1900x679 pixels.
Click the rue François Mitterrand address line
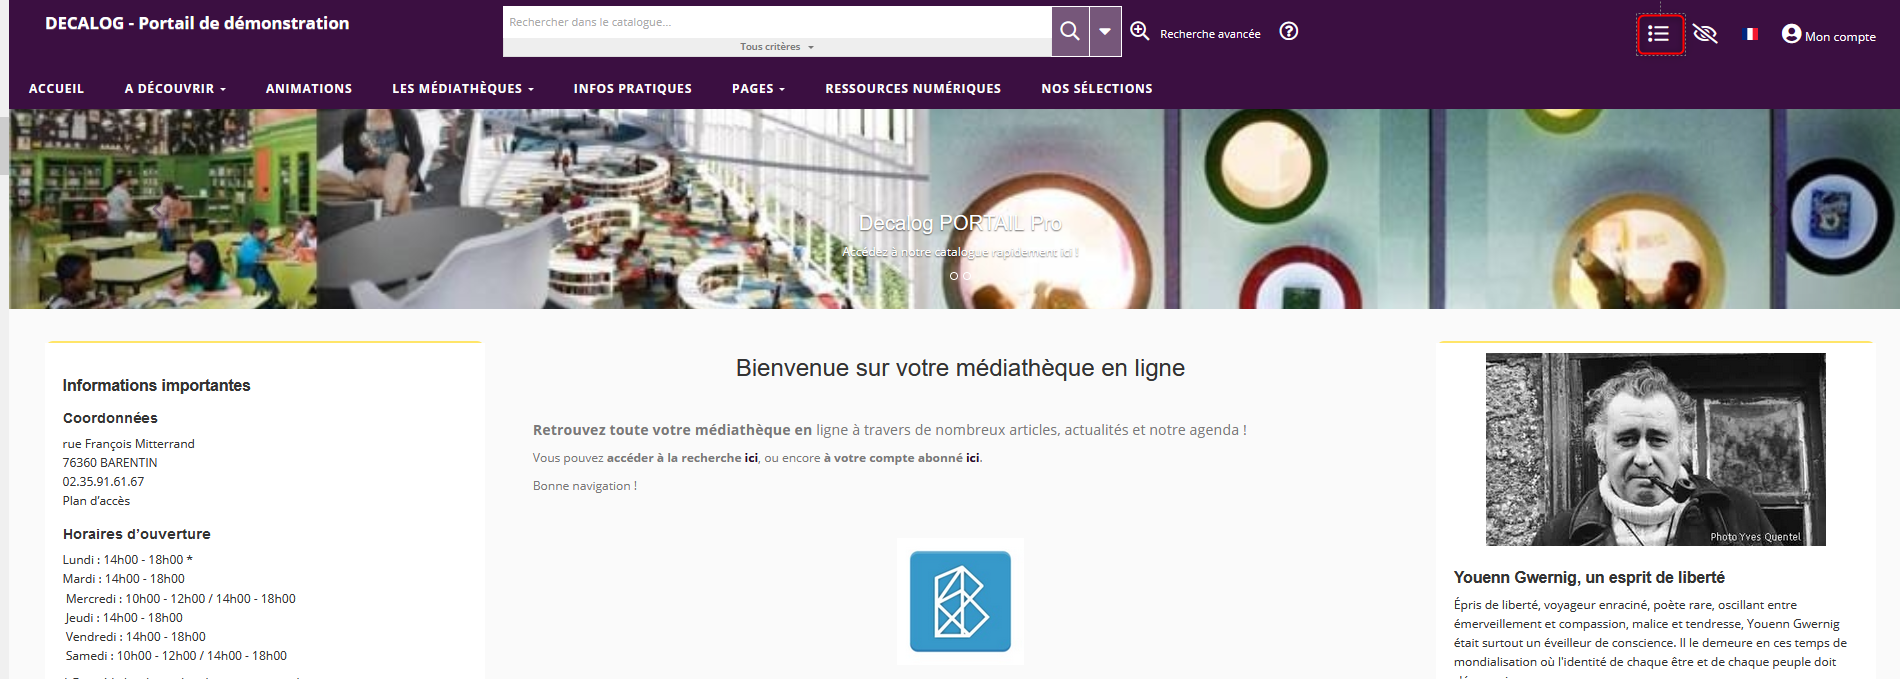point(128,444)
